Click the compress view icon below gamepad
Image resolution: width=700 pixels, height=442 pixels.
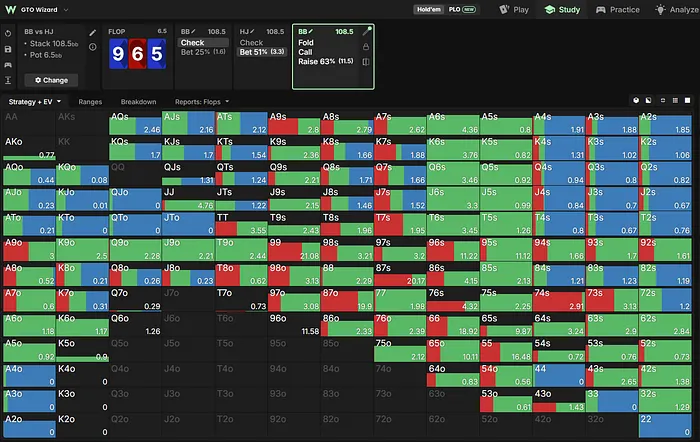tap(8, 80)
